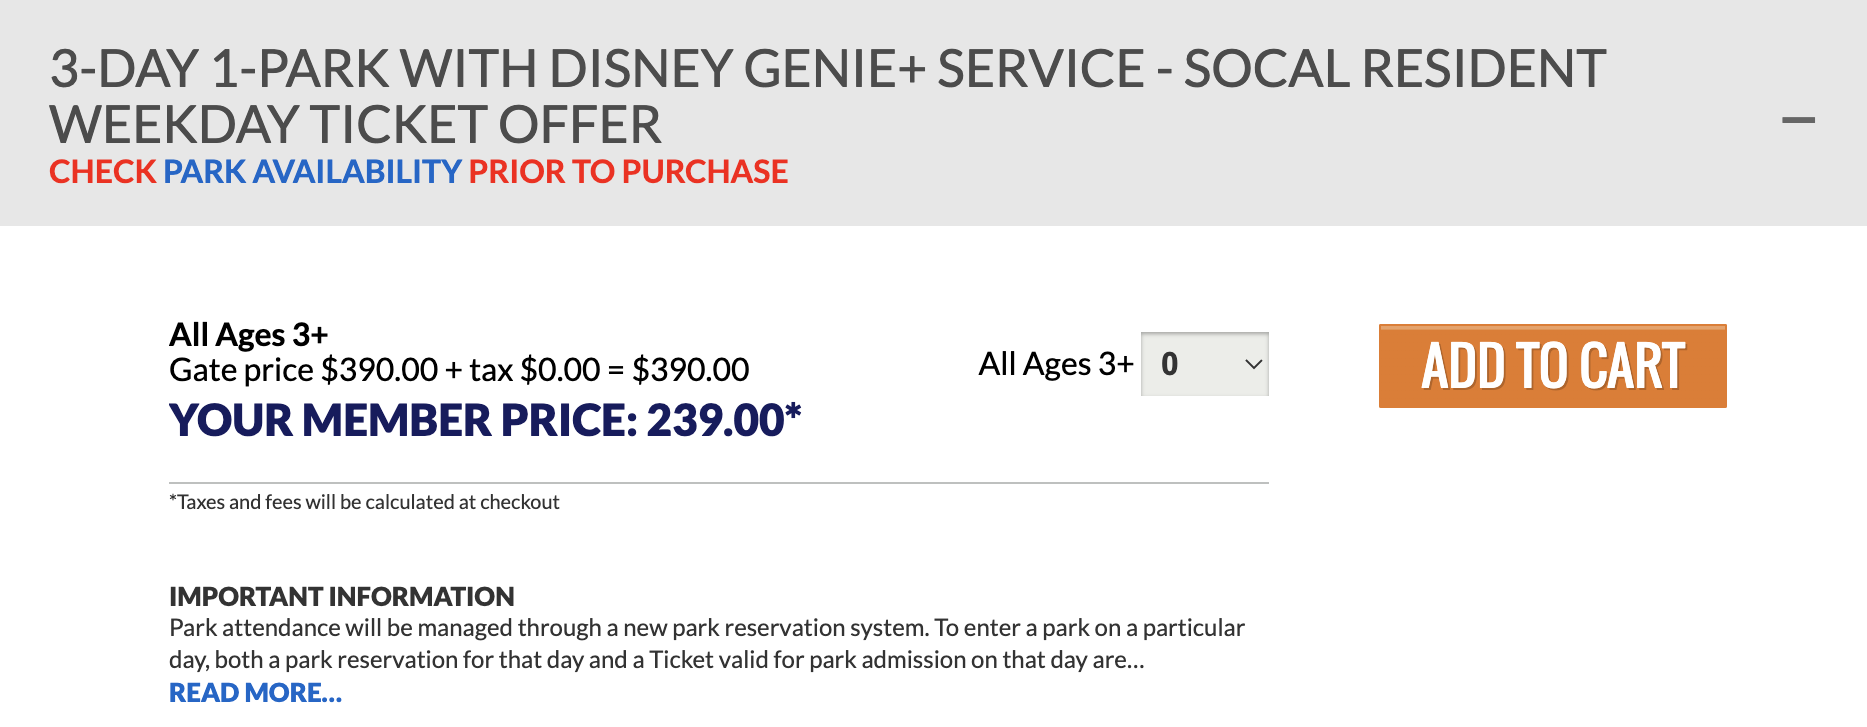
Task: Open the All Ages 3+ quantity dropdown
Action: click(1204, 364)
